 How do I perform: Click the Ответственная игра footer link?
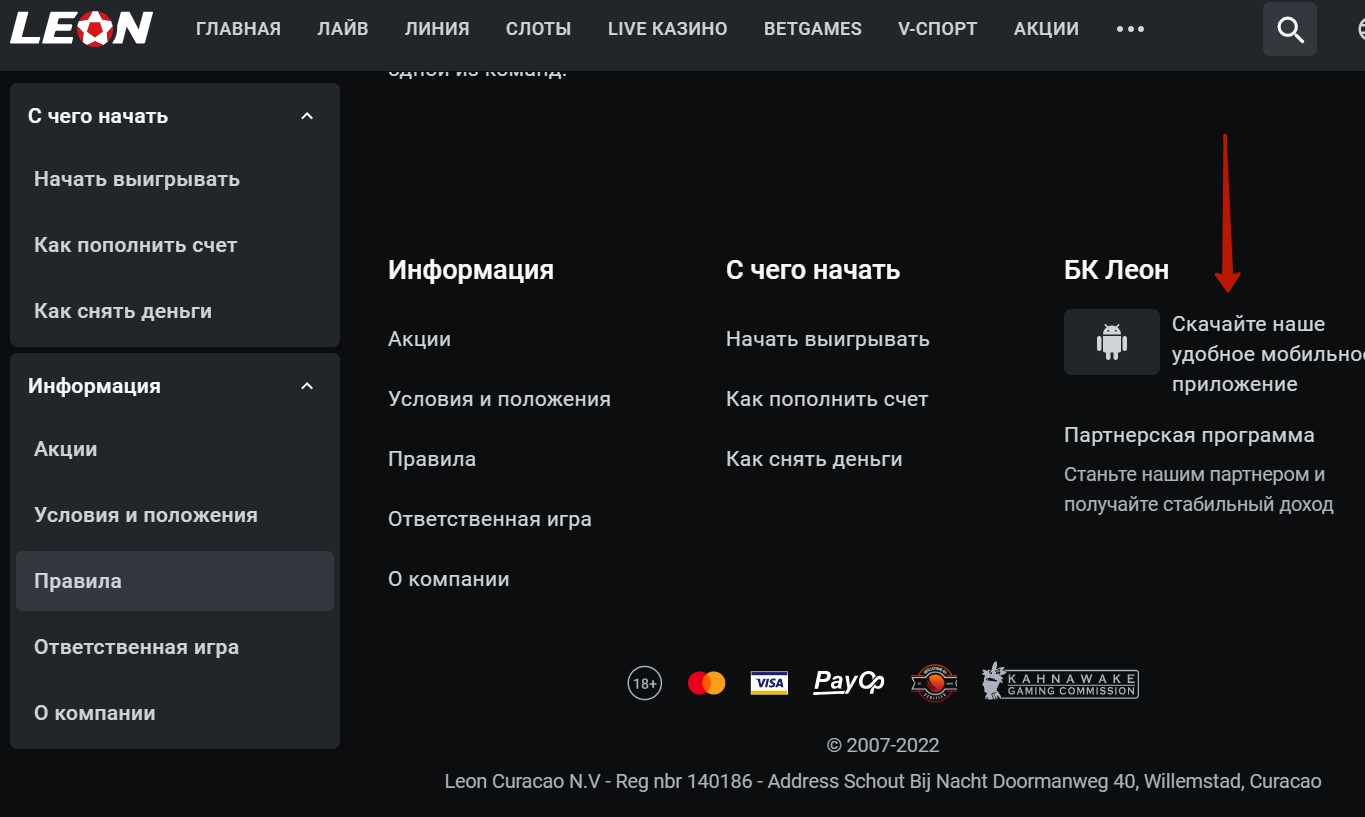[489, 518]
